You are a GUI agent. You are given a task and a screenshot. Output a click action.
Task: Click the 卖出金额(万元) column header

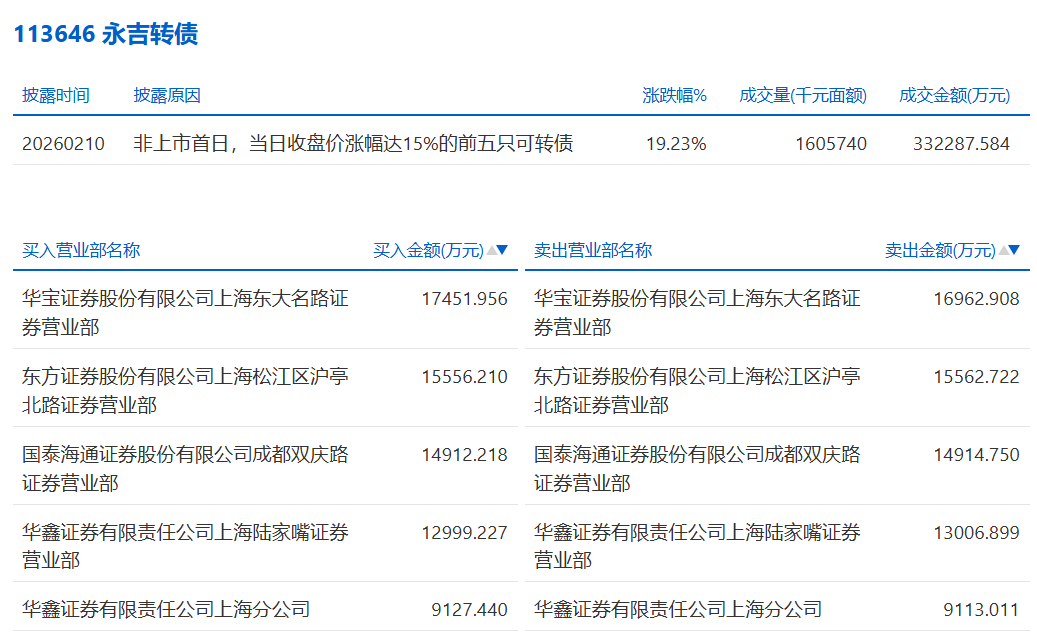940,250
